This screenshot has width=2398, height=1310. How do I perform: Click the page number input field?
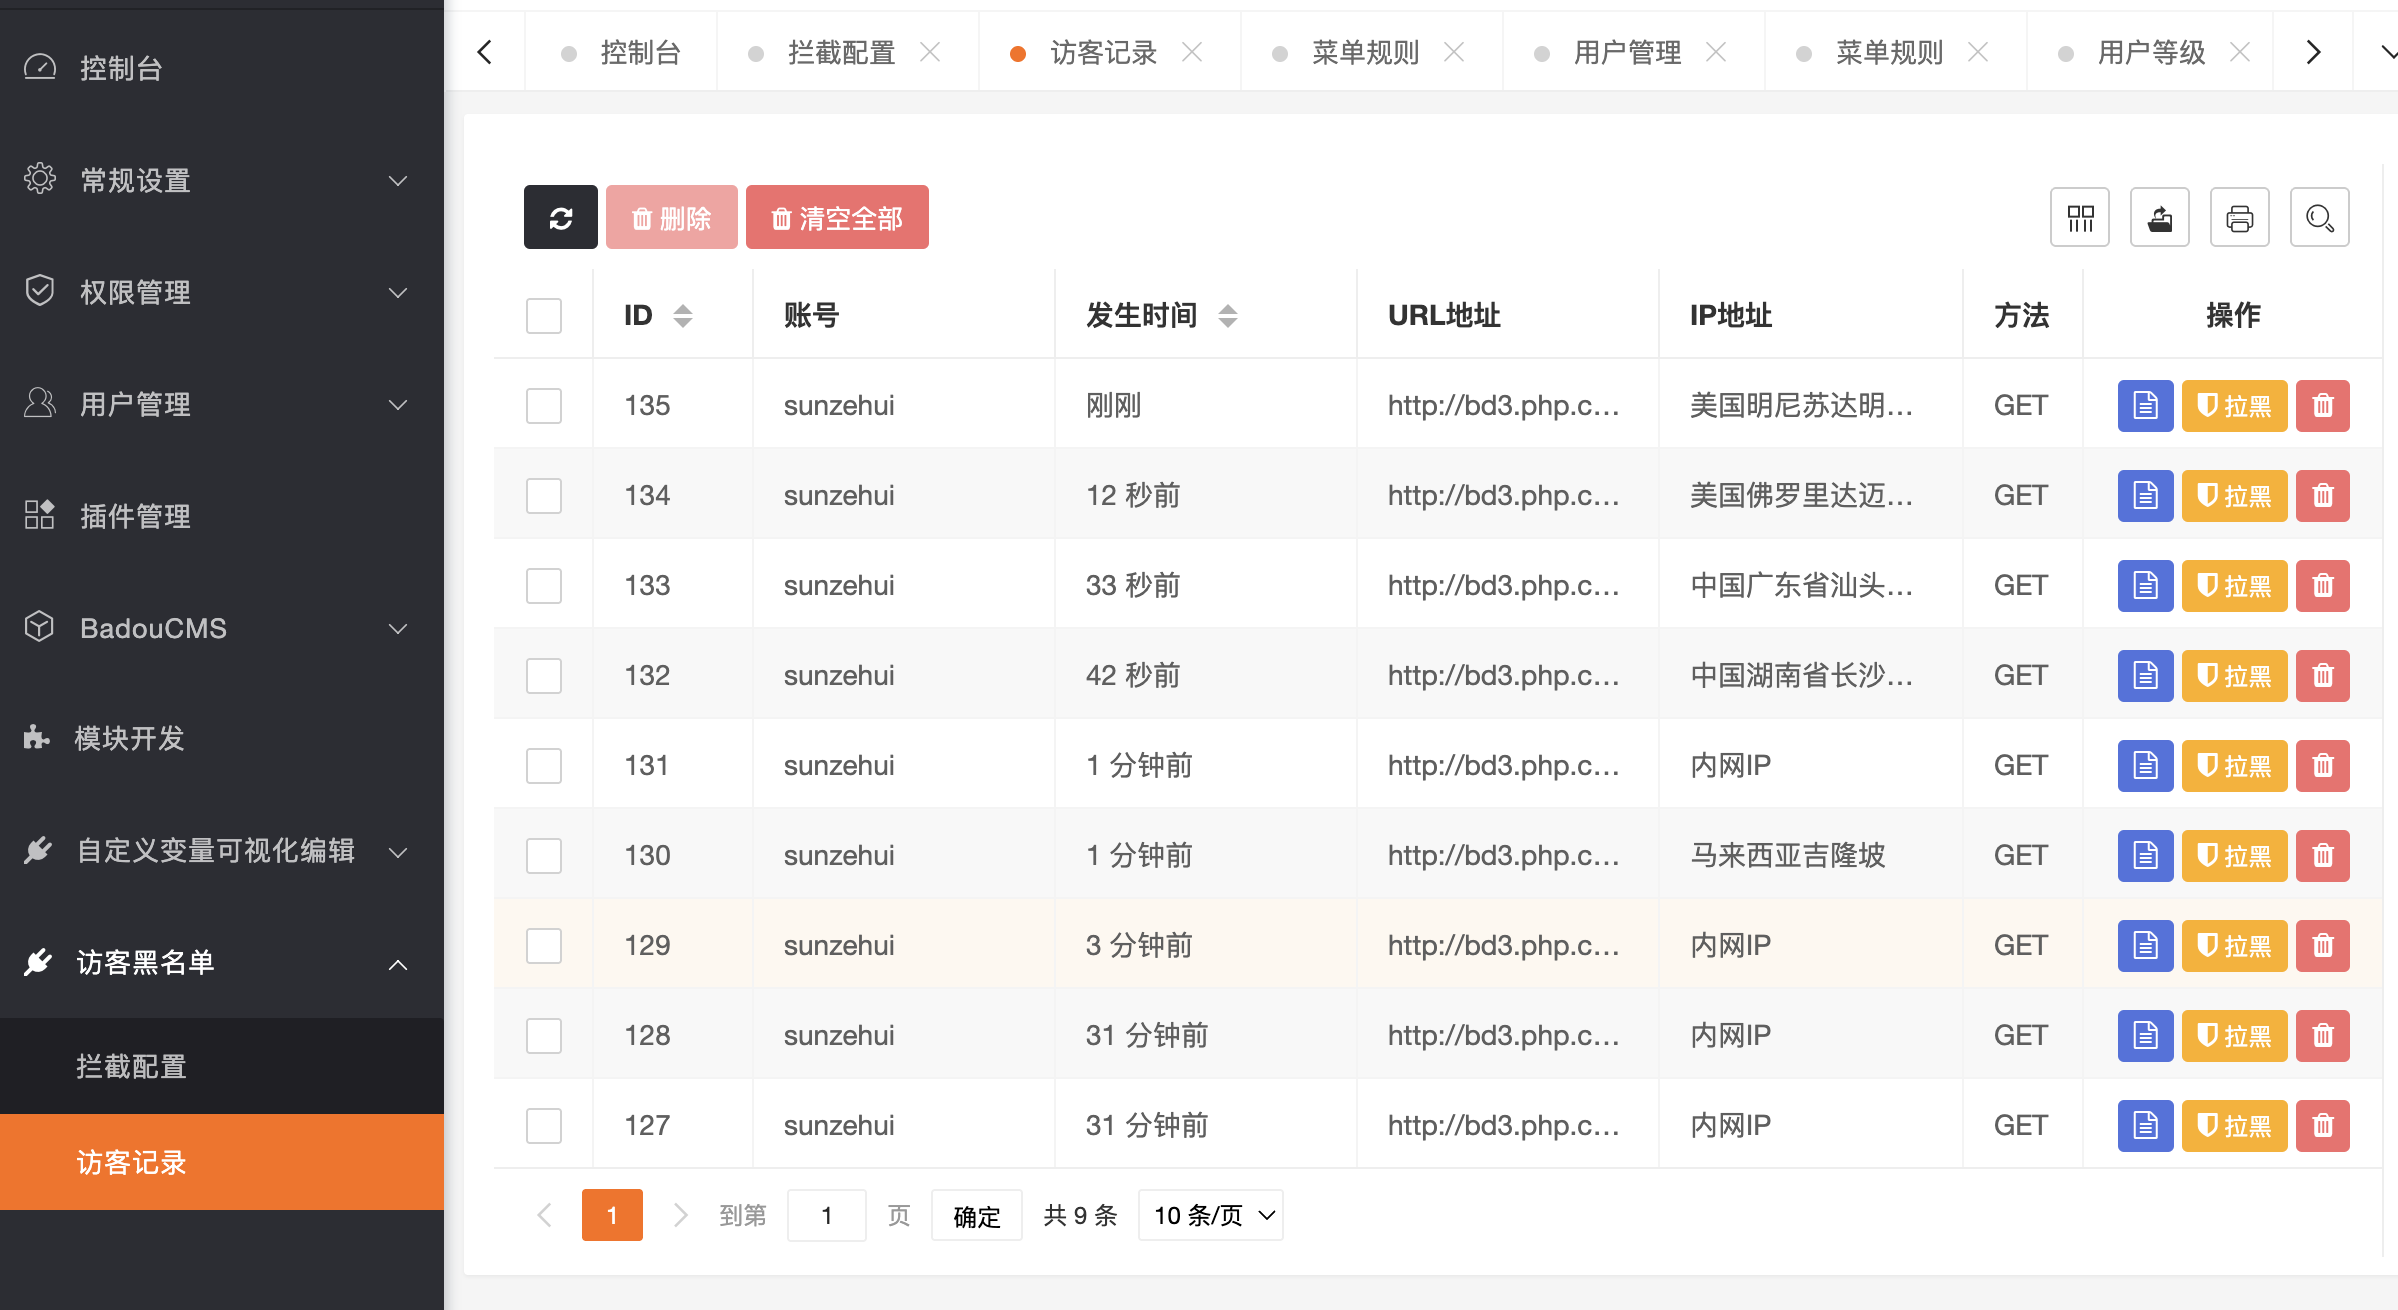(x=826, y=1216)
